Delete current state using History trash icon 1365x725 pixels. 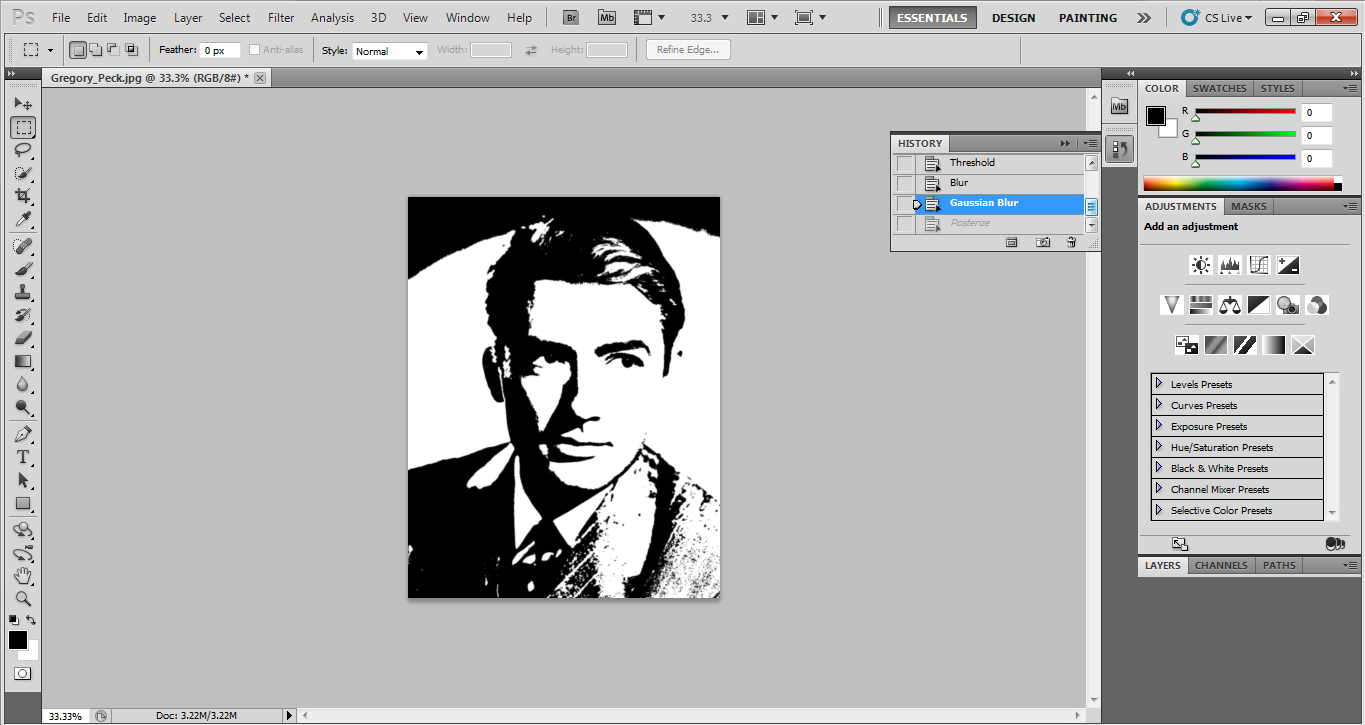[x=1071, y=242]
